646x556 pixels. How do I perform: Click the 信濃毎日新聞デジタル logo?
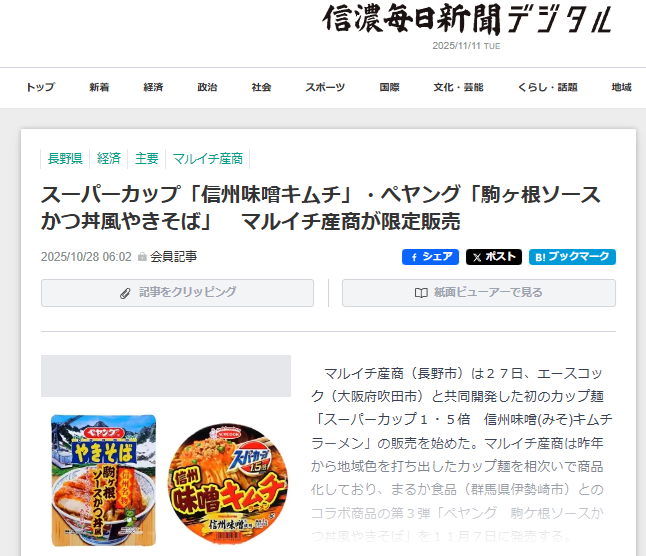[x=467, y=19]
